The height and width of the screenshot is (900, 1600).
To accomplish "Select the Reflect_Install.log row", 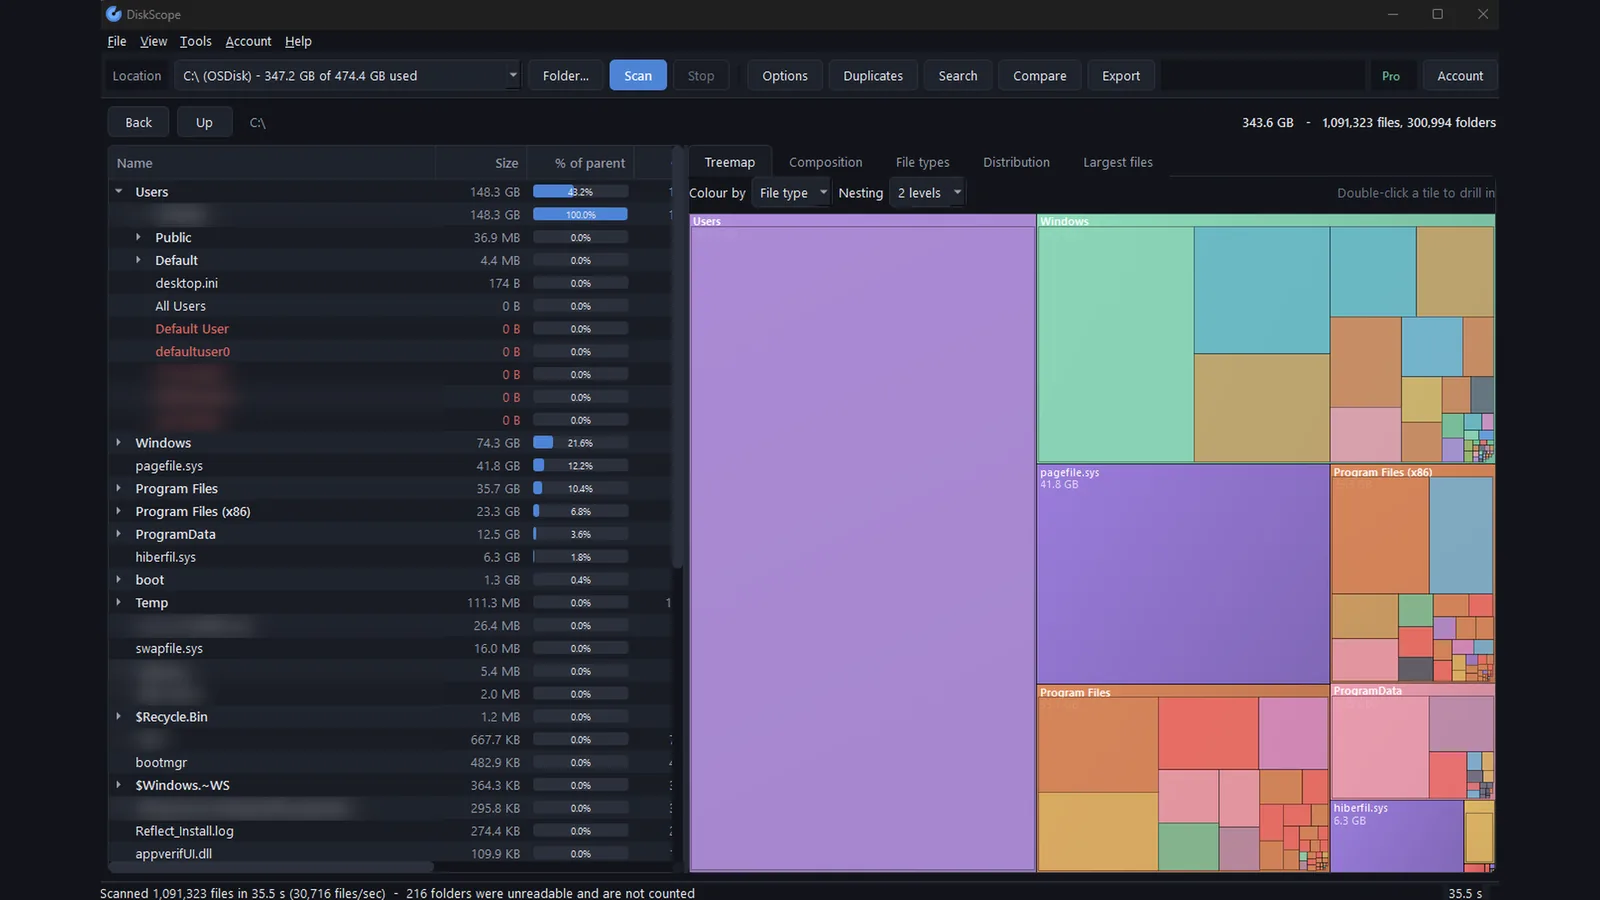I will [390, 831].
